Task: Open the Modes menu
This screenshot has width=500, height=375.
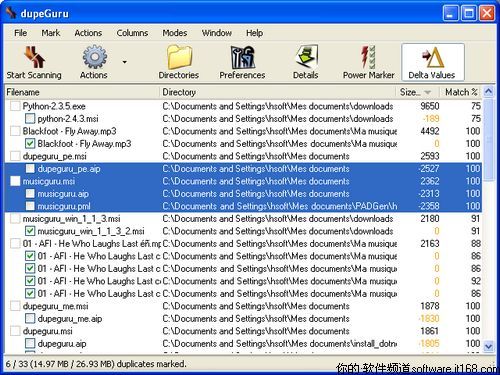Action: click(175, 33)
